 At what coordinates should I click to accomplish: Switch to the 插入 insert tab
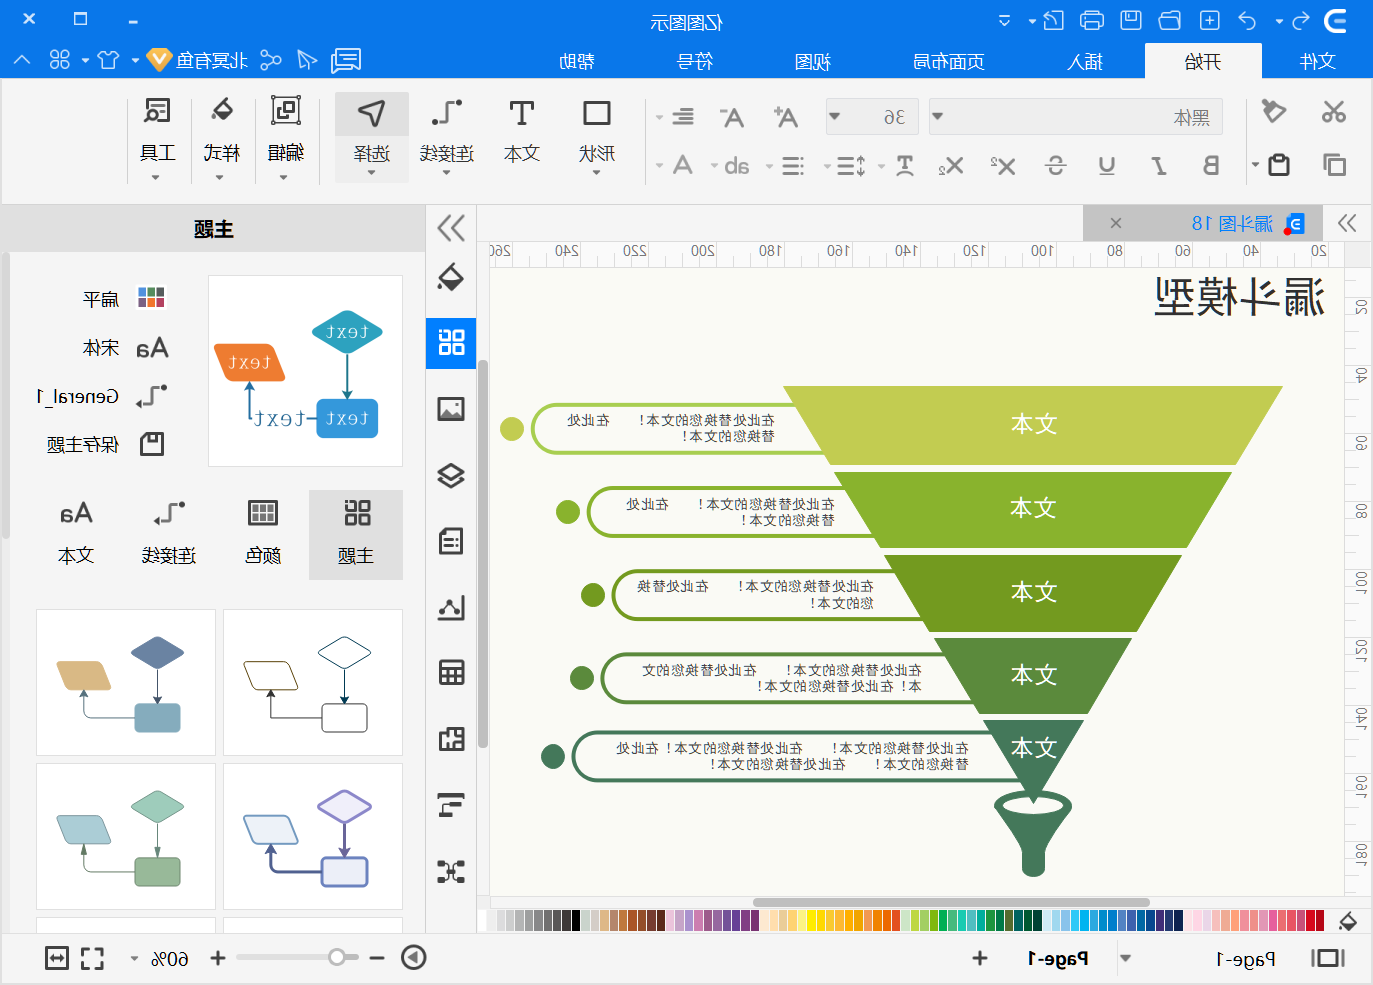click(1085, 61)
